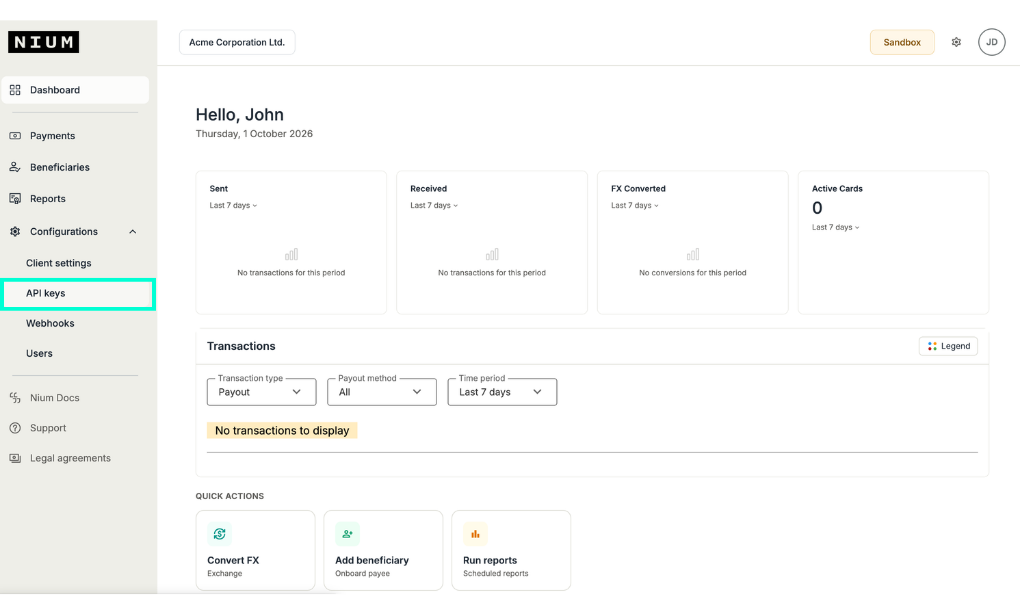
Task: Click the Run reports bar chart icon
Action: point(476,534)
